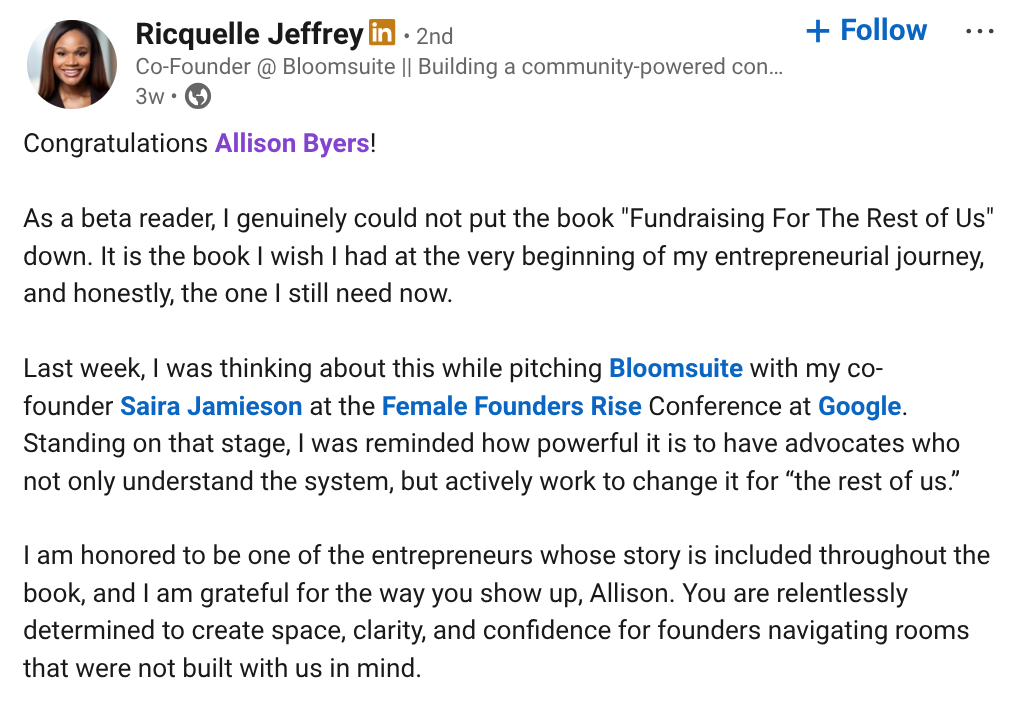Open Saira Jamieson's profile link
The height and width of the screenshot is (709, 1027).
pos(211,406)
